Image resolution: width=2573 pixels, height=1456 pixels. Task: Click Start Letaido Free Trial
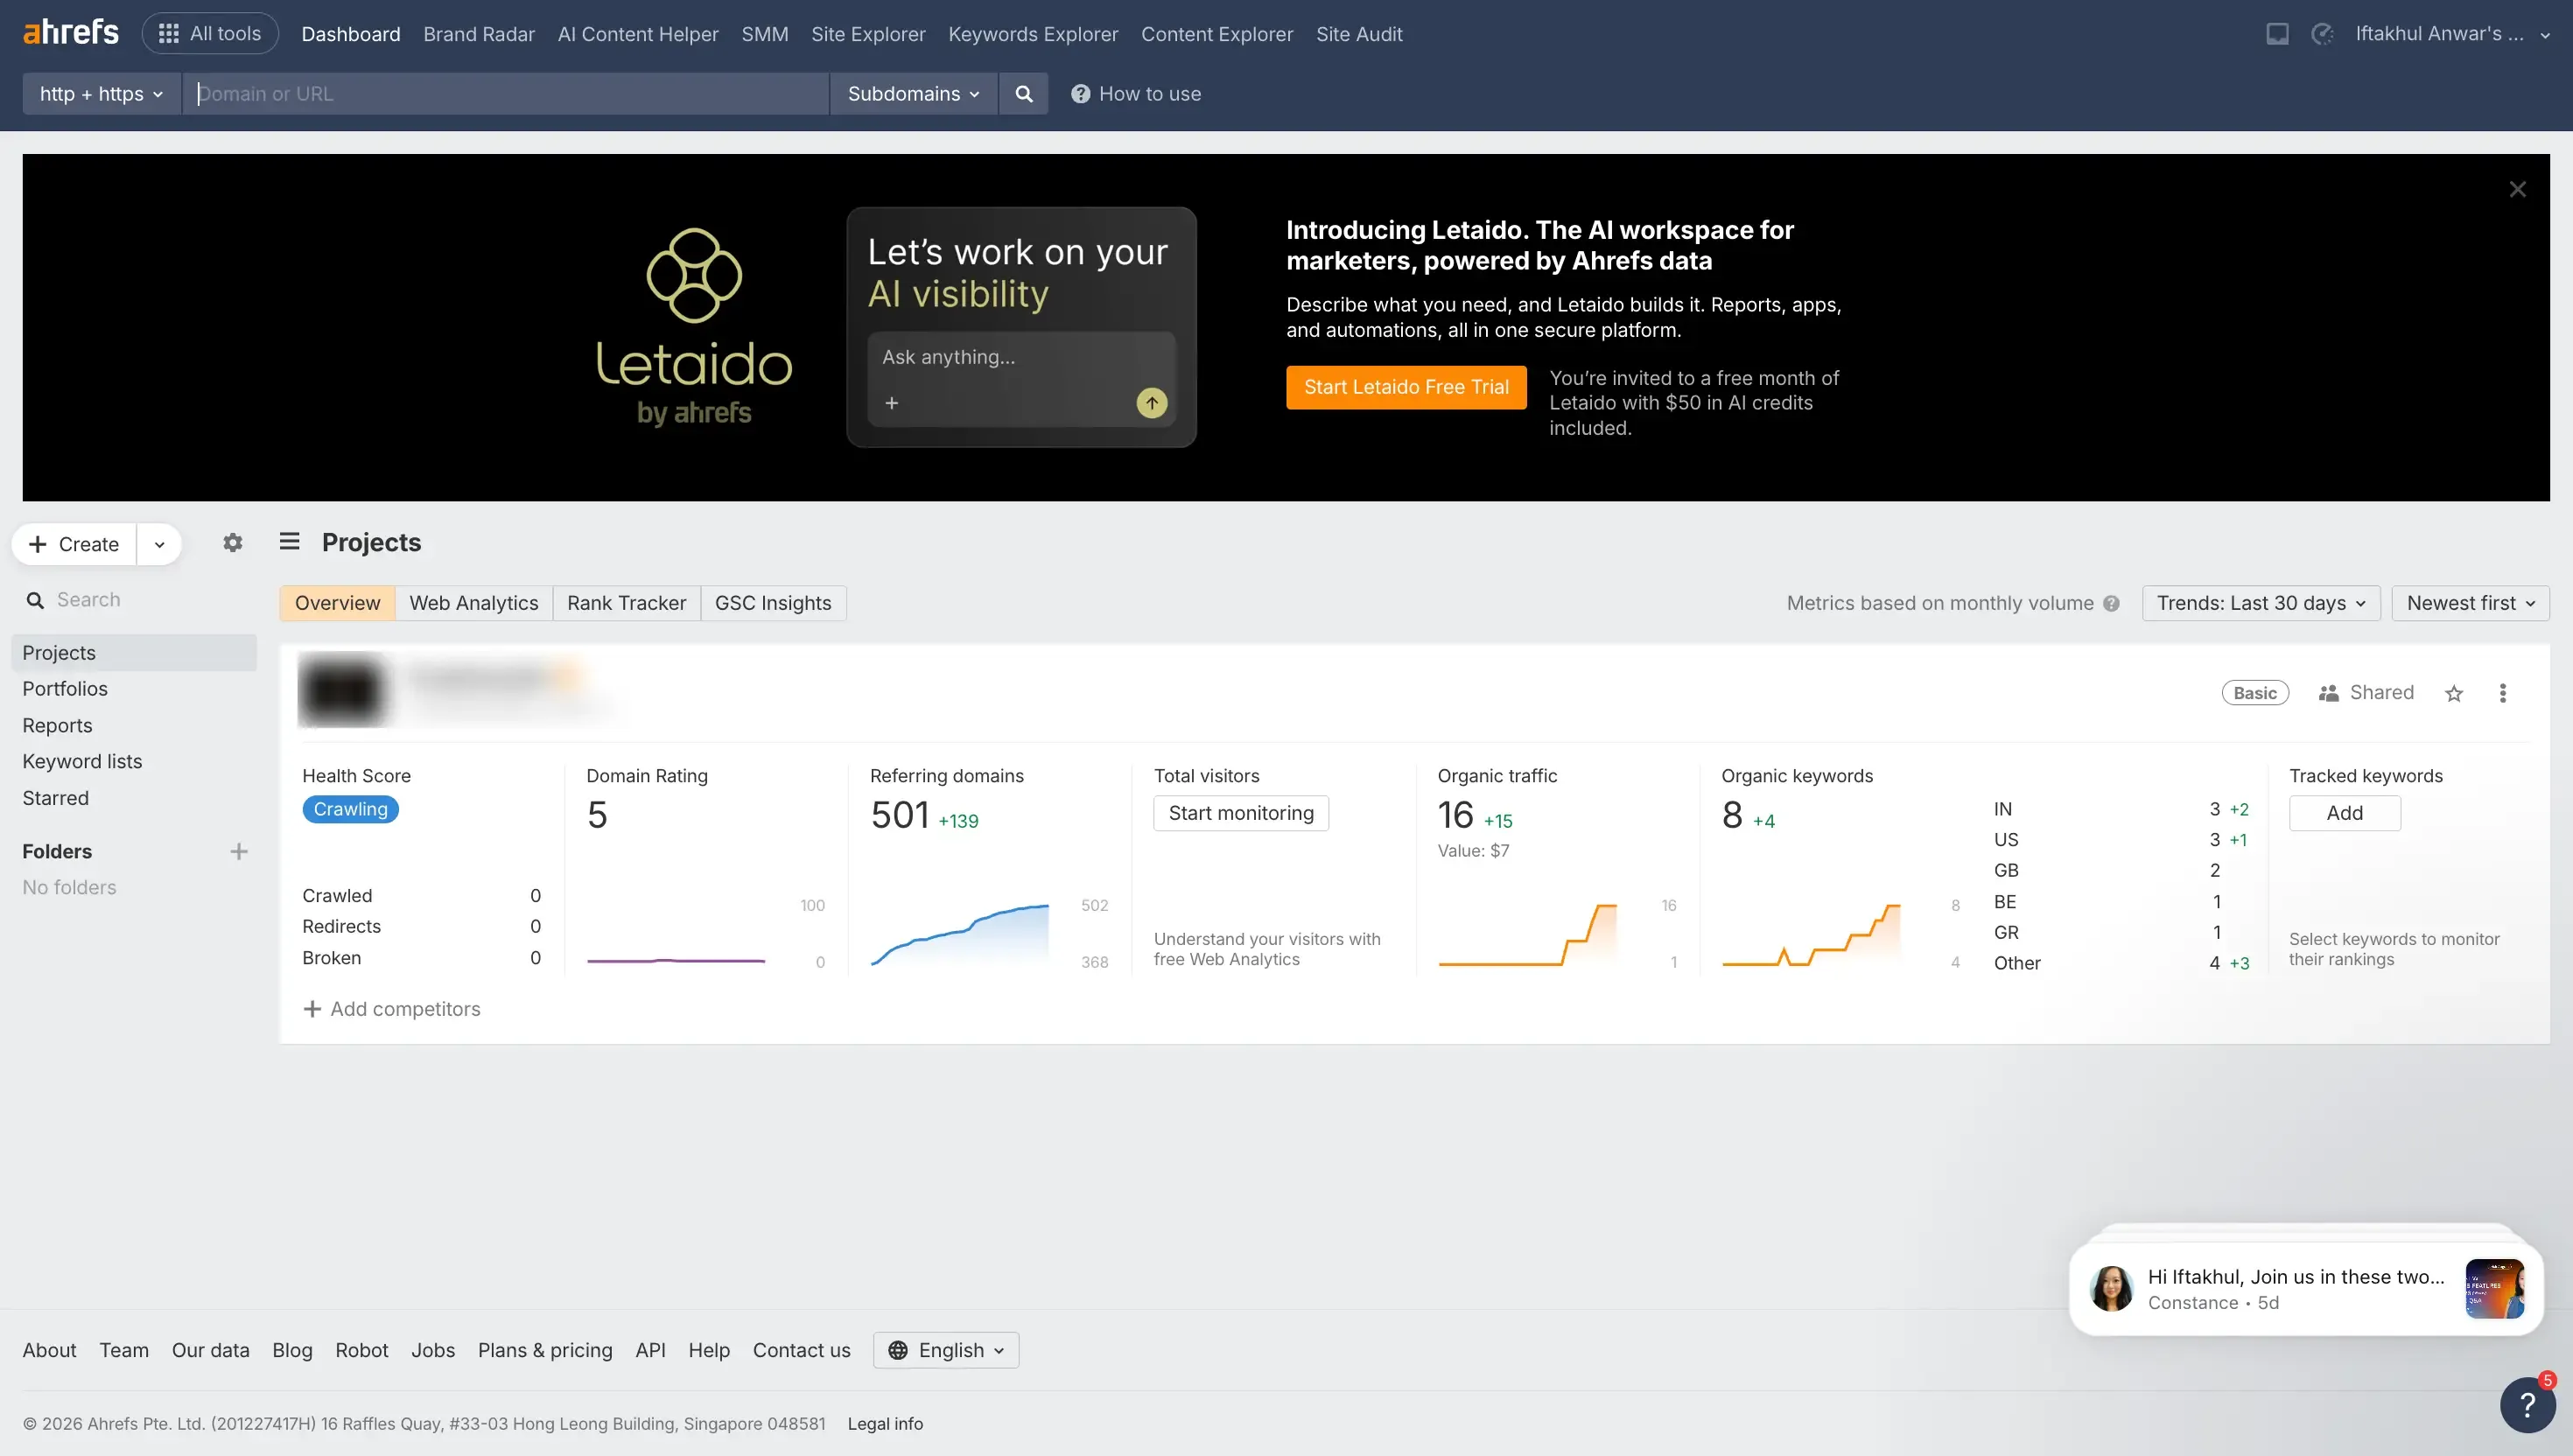point(1406,387)
